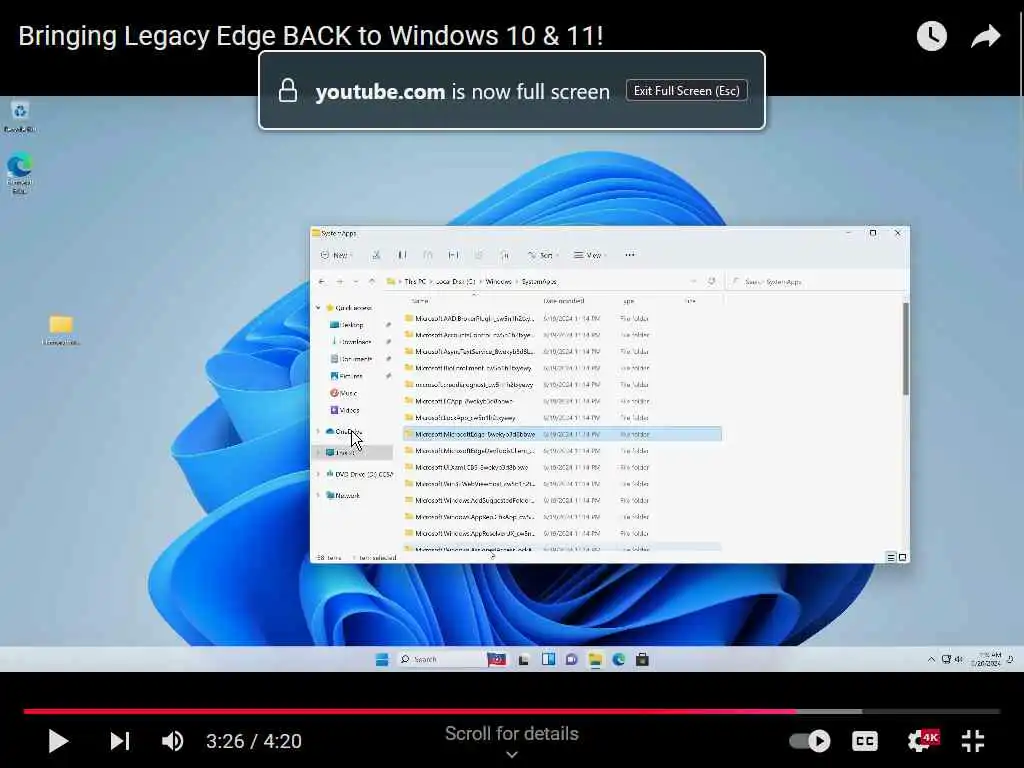Click the Explorer Forward arrow
Screen dimensions: 1024x768
[340, 281]
